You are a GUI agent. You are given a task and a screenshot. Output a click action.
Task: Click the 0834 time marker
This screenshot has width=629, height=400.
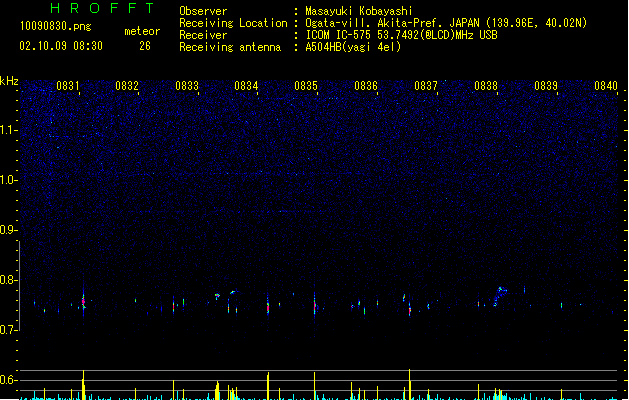coord(246,86)
